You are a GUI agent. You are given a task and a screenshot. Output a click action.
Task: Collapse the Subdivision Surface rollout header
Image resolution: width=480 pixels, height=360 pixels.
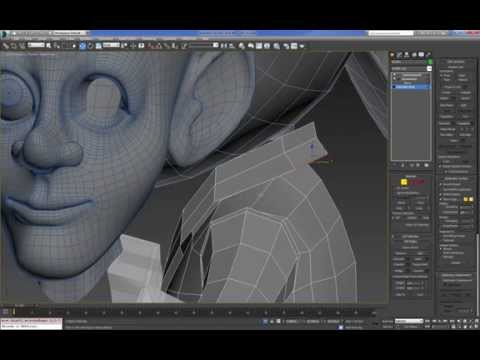click(x=455, y=178)
